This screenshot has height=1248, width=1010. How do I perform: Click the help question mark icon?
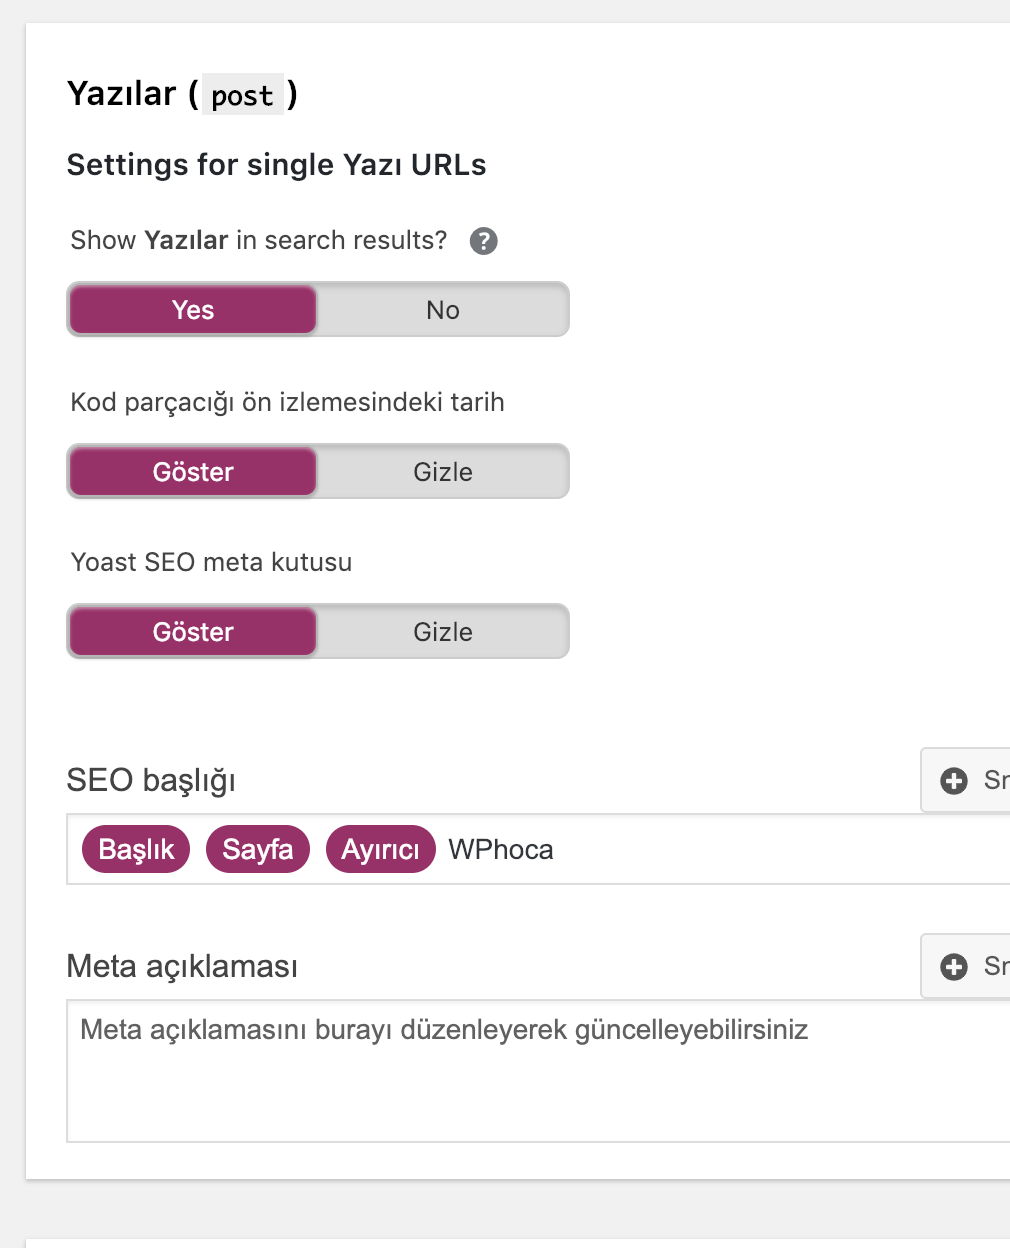483,241
